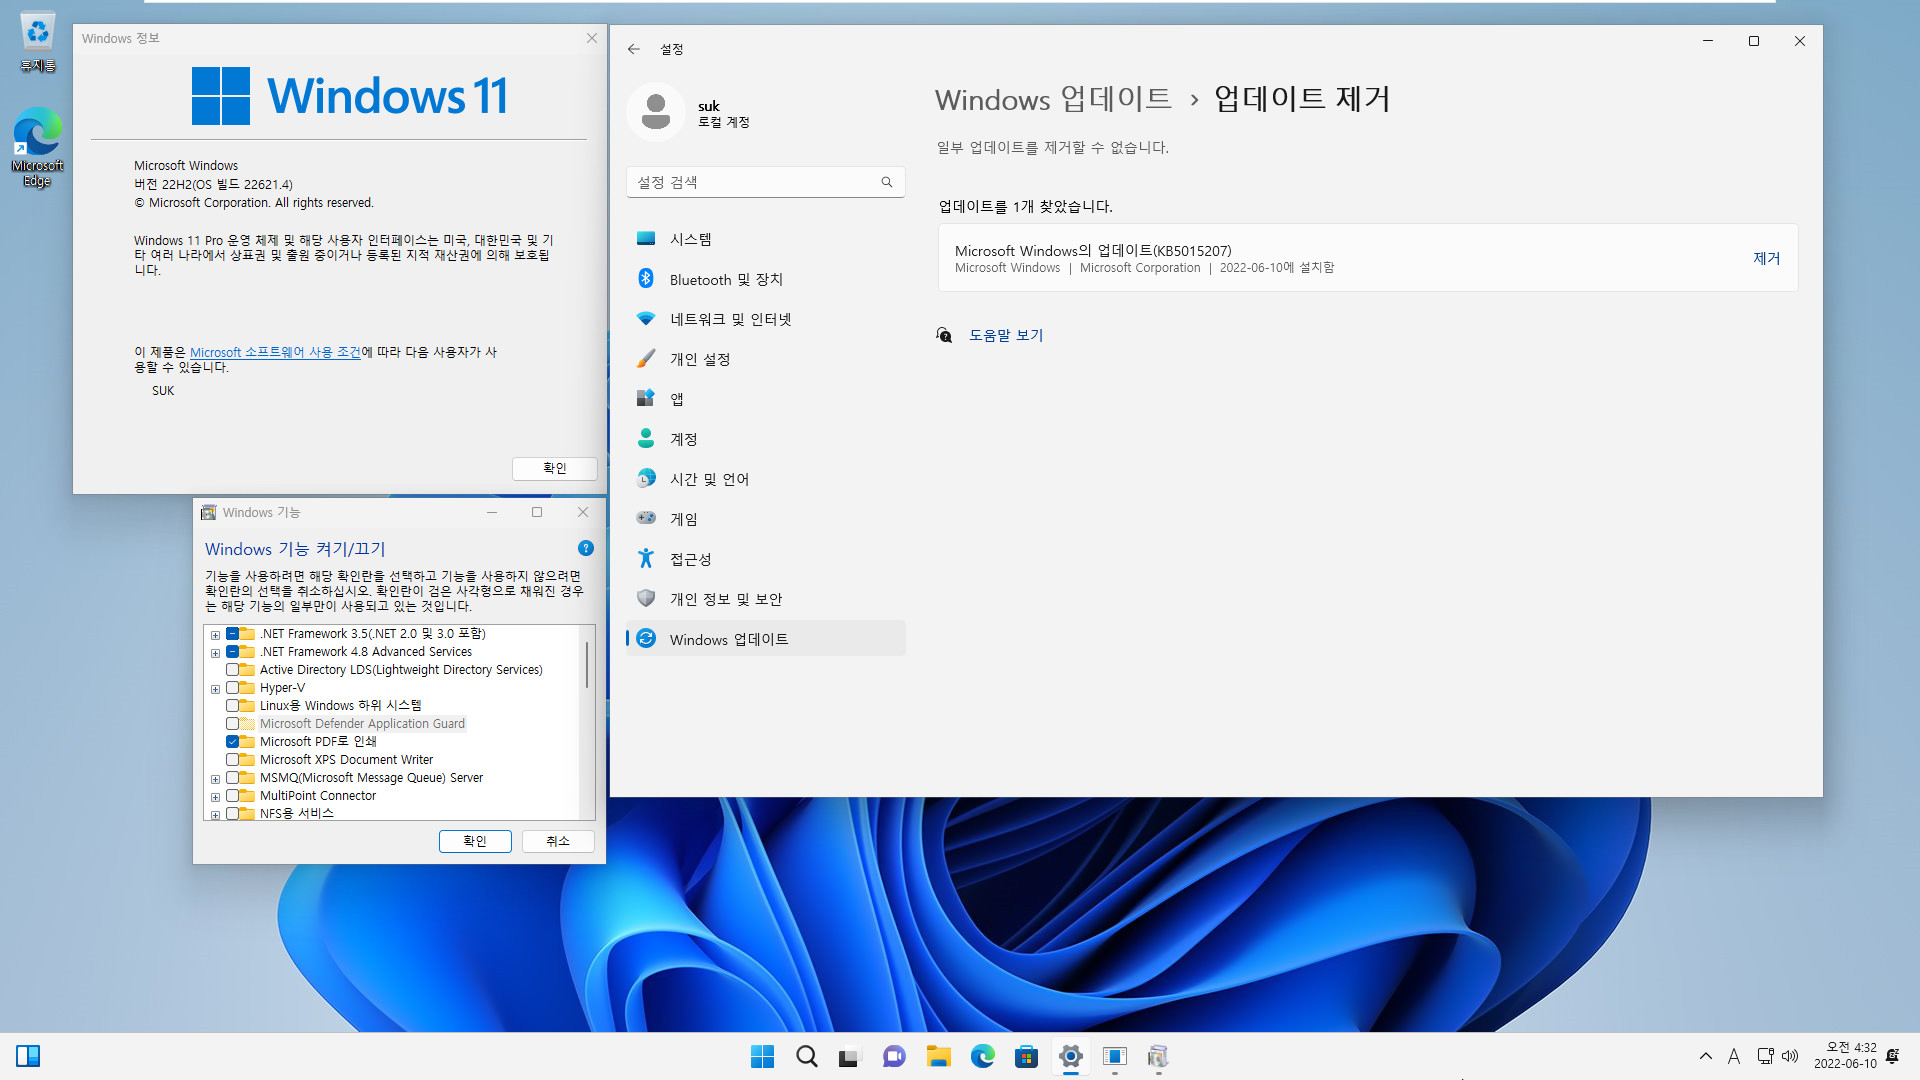Open 계정 settings category

[x=765, y=439]
